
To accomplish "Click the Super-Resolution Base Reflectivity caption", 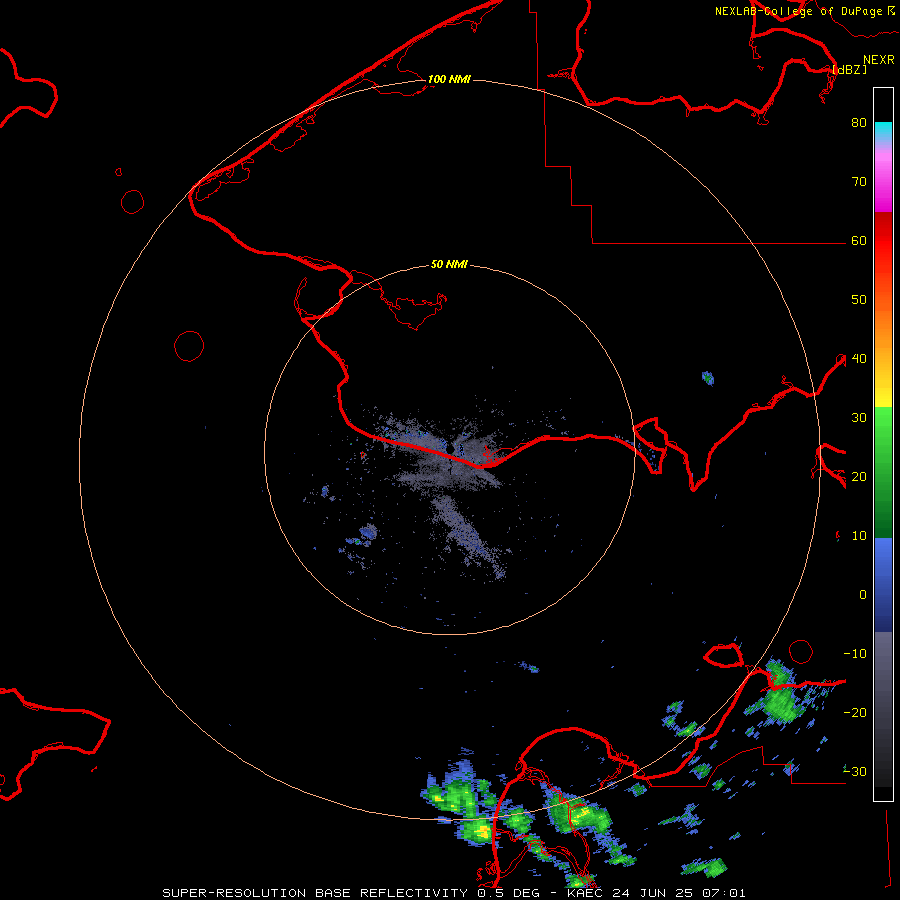I will pos(455,893).
